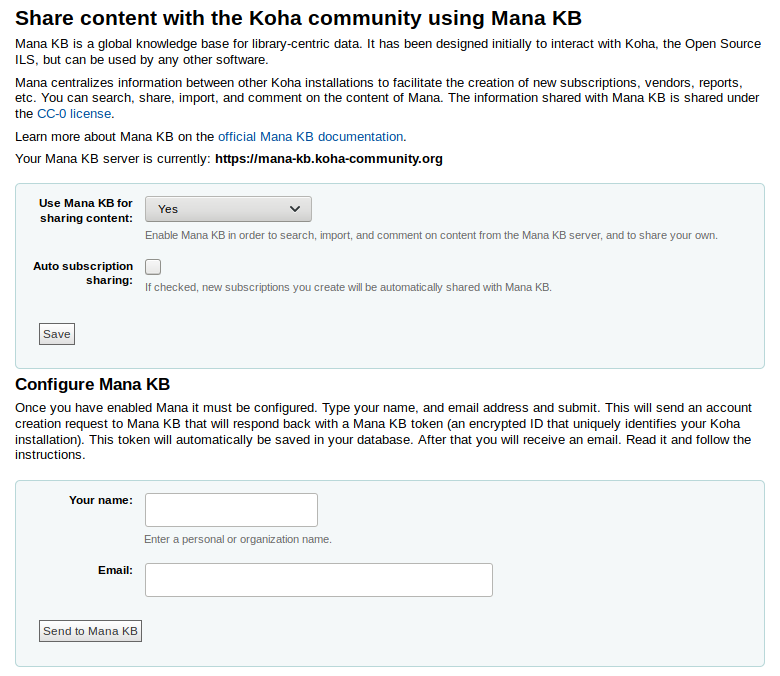Click the 'Enable Mana KB in order to search' hint
Screen dimensions: 780x676
pyautogui.click(x=431, y=236)
